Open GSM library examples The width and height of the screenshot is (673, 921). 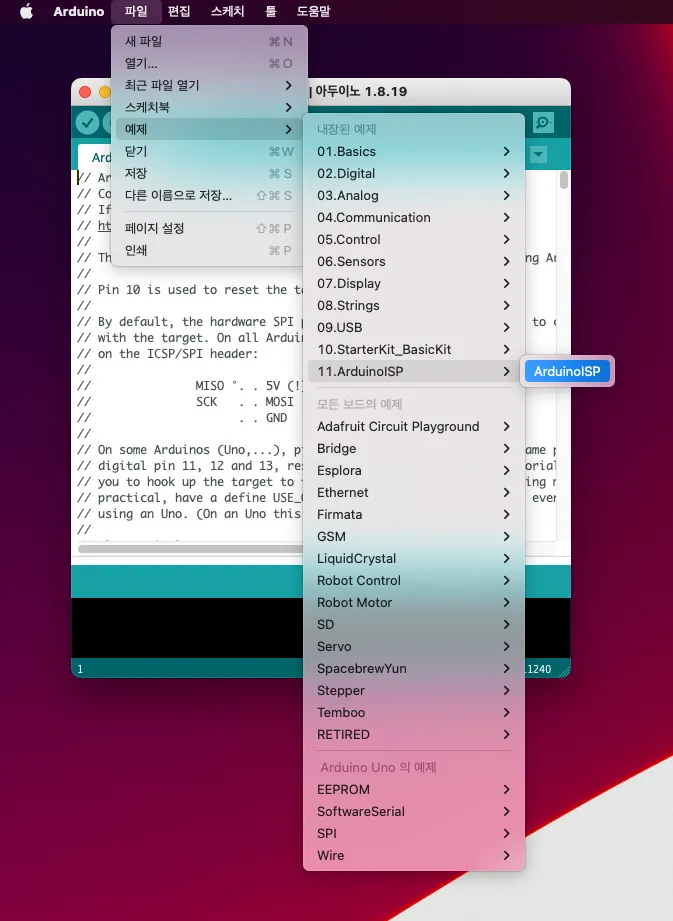pos(413,537)
